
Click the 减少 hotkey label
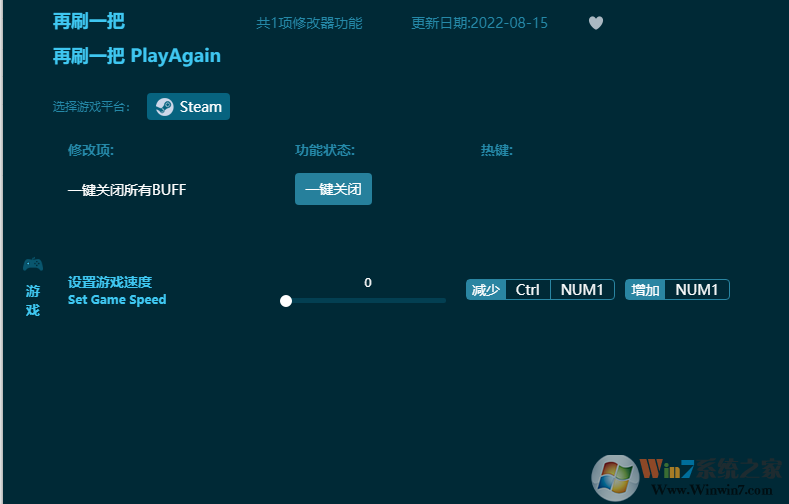tap(486, 290)
